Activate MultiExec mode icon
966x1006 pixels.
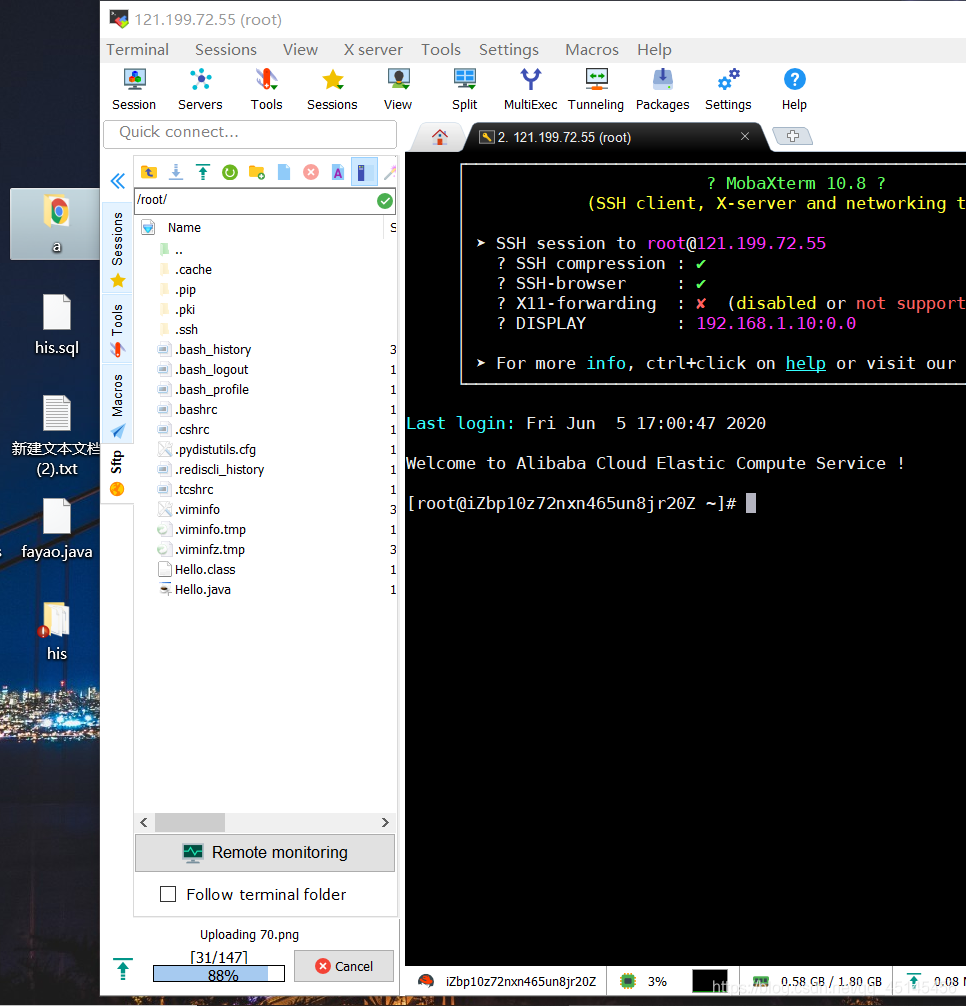[530, 90]
